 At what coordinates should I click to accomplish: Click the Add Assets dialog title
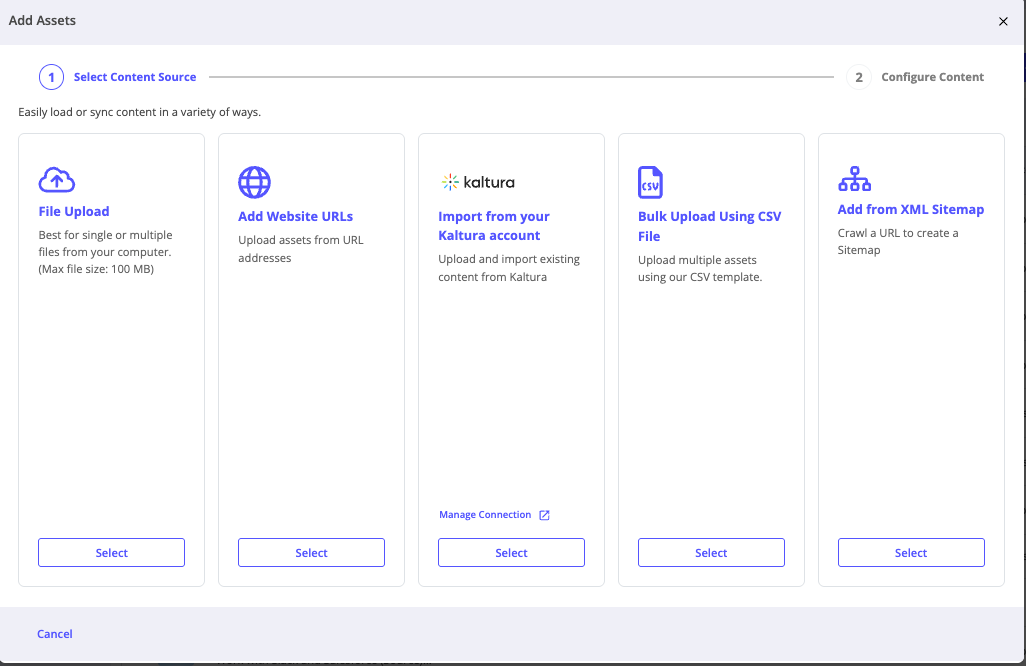[43, 20]
